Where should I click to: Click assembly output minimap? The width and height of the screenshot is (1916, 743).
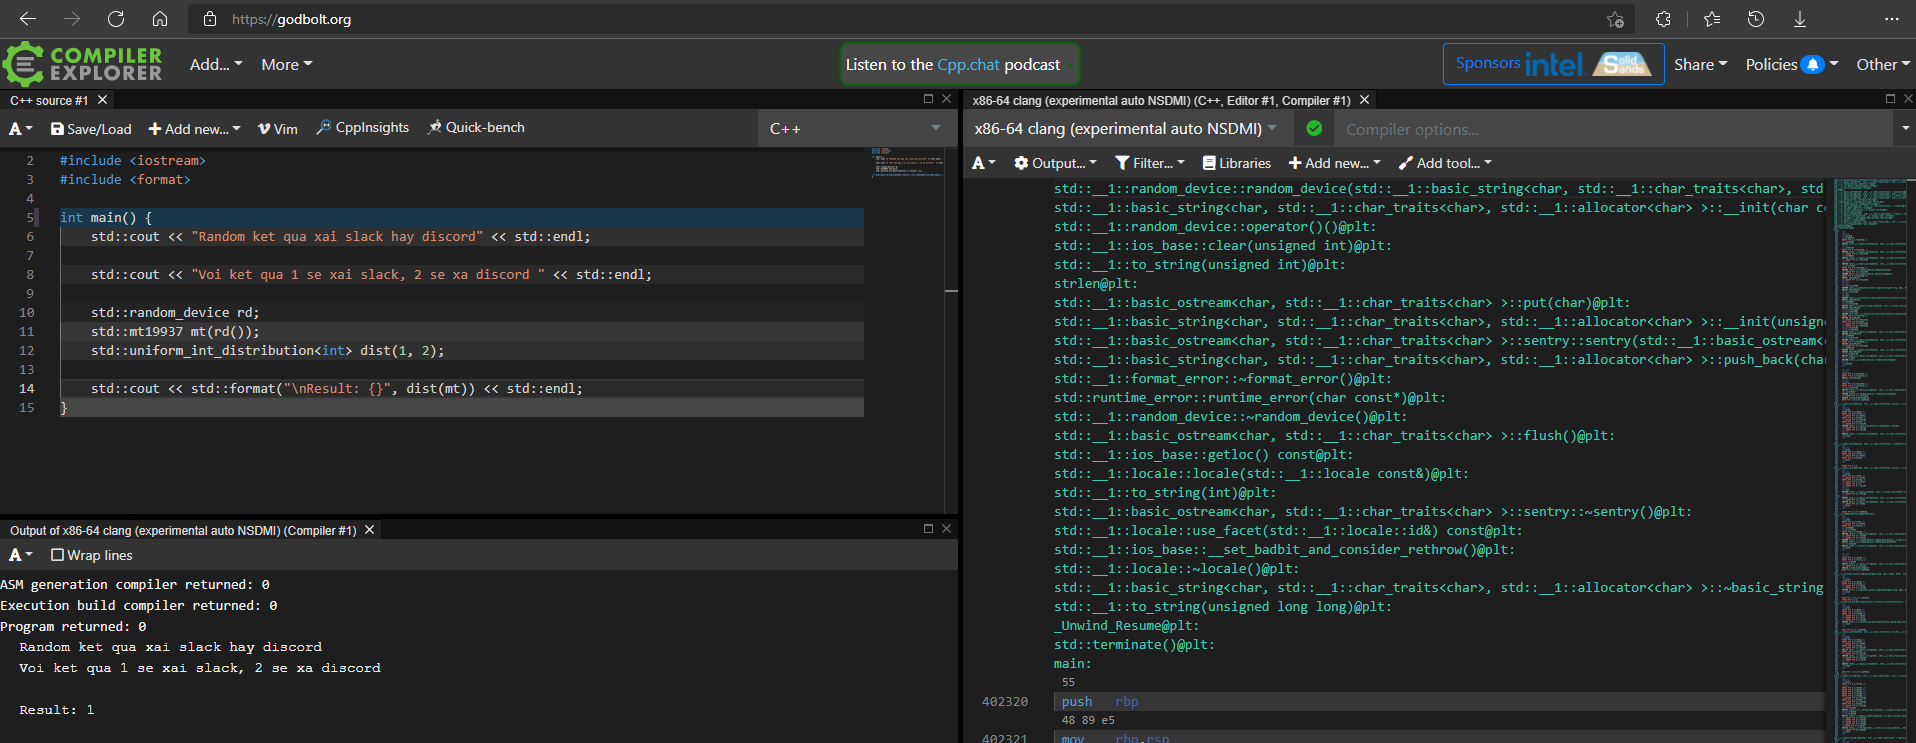[x=1870, y=460]
